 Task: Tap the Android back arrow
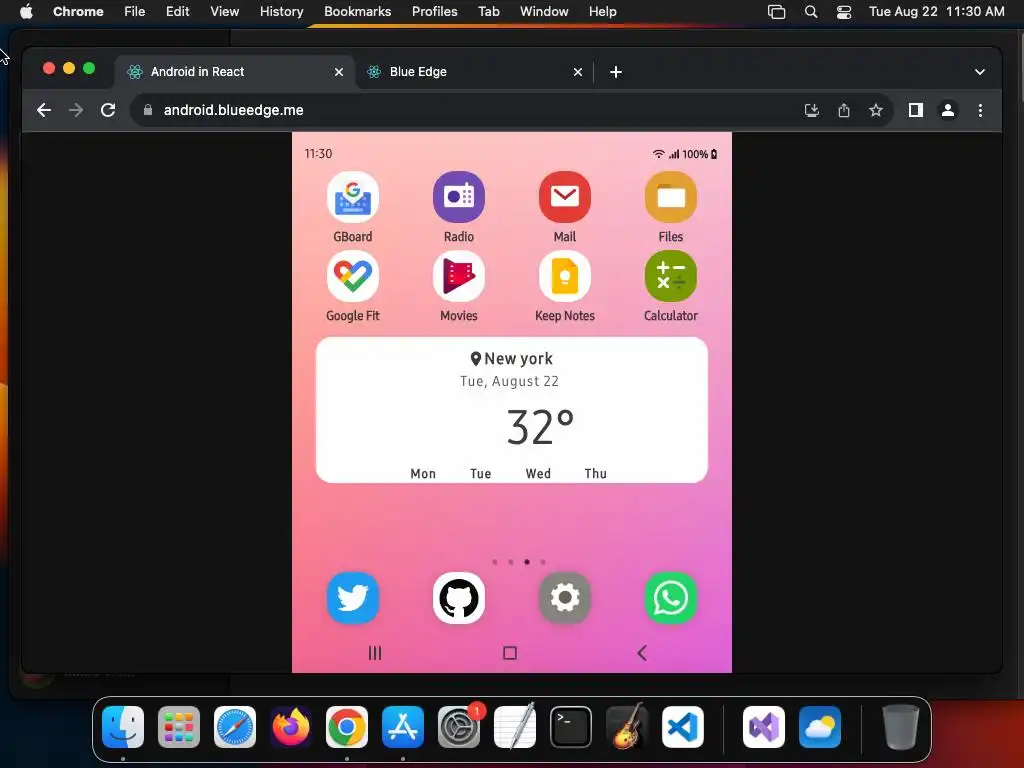(642, 652)
